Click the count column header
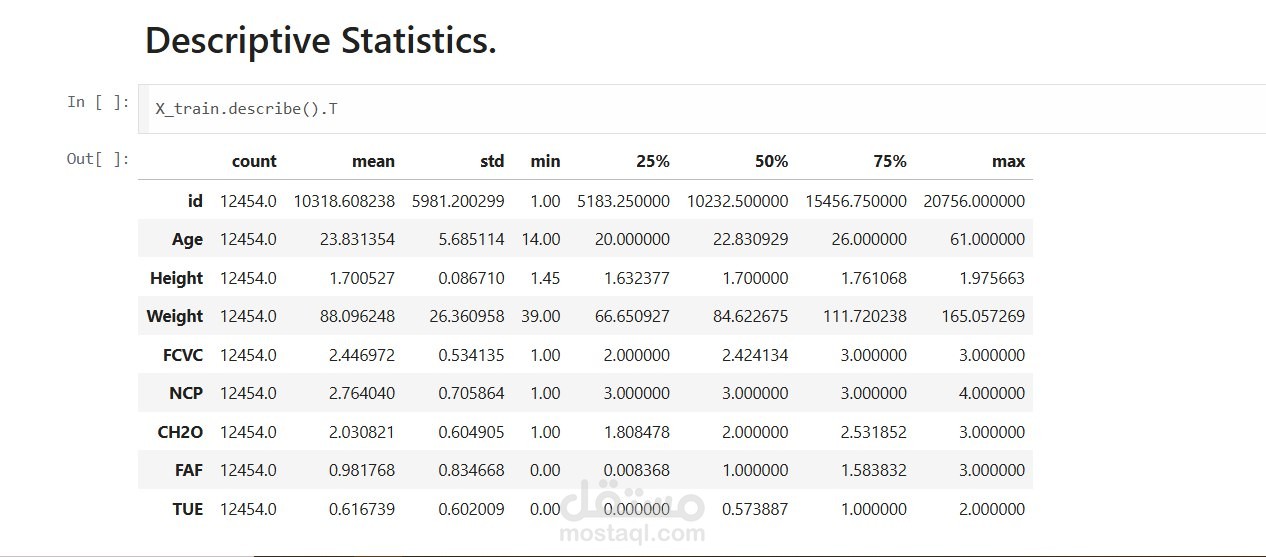 (254, 161)
